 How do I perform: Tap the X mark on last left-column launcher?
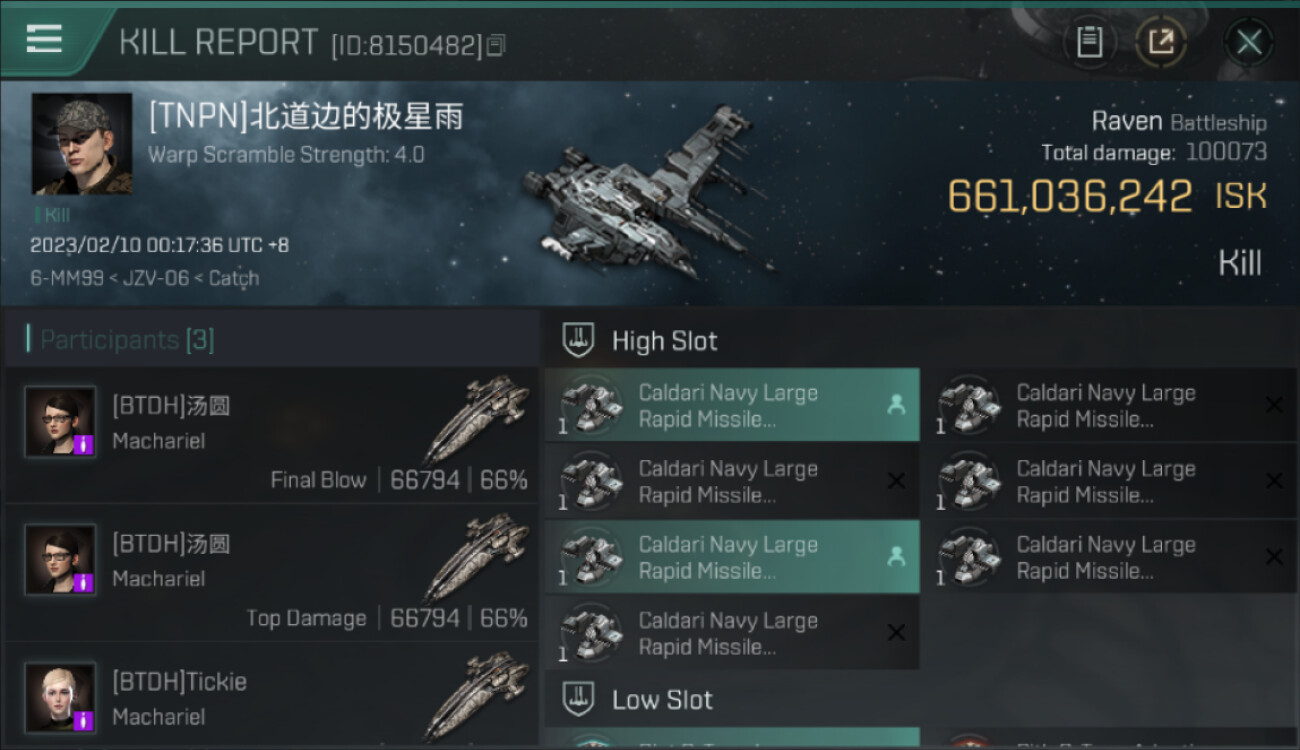click(896, 633)
